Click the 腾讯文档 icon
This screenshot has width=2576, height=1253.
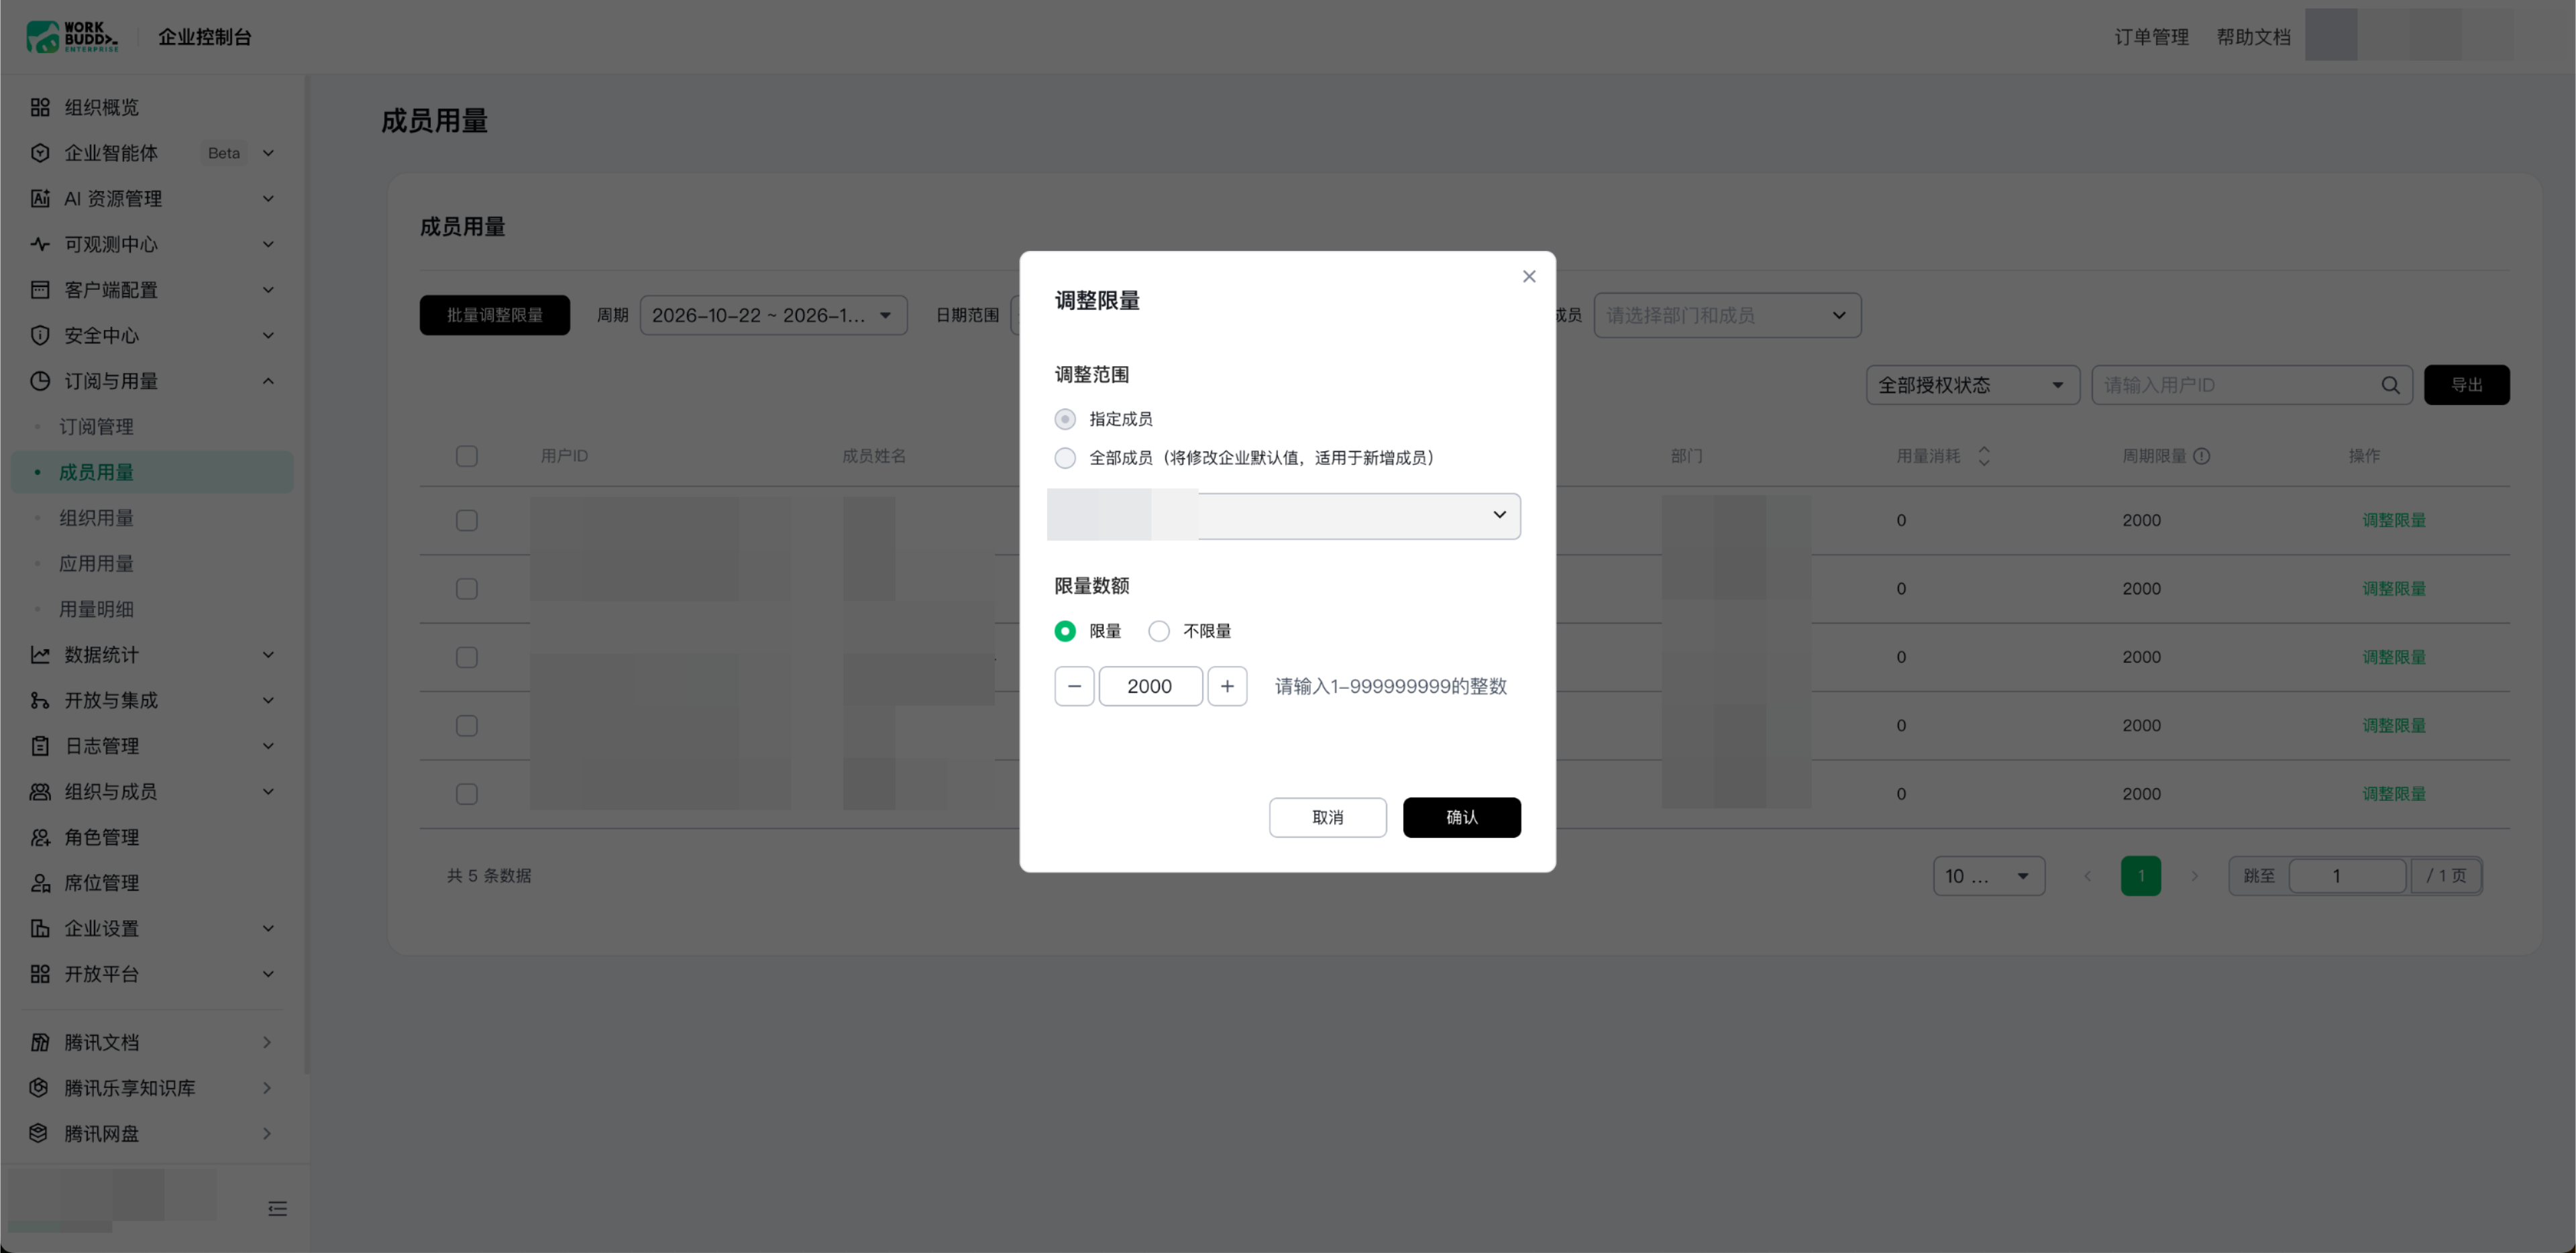40,1042
